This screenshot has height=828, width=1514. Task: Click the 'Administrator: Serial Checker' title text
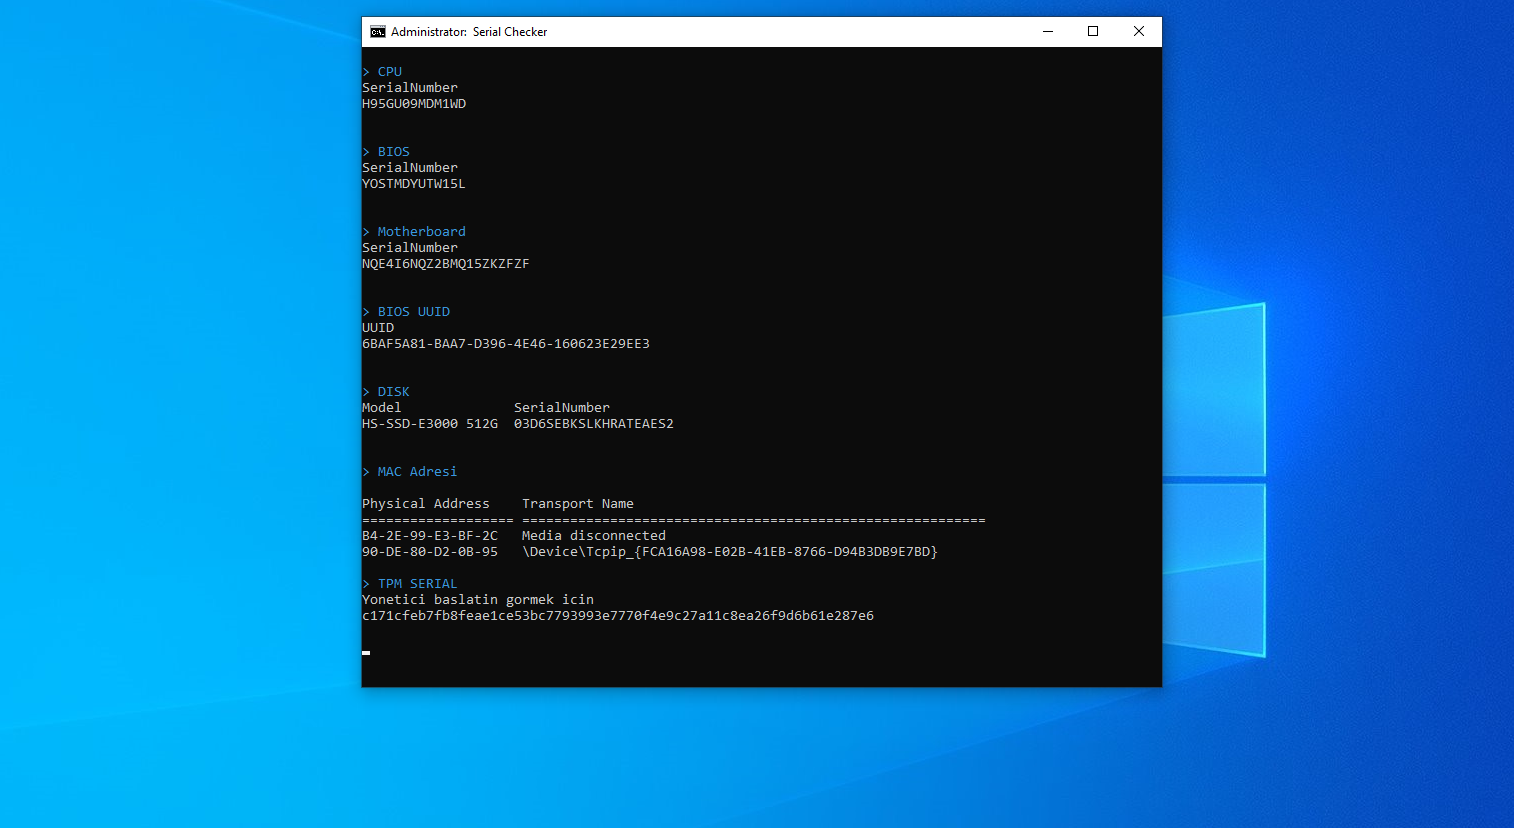point(469,32)
